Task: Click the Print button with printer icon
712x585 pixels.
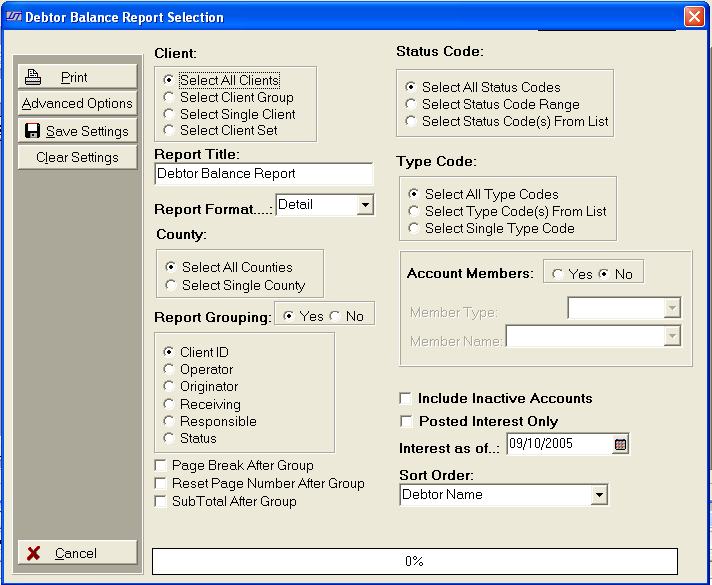Action: (77, 77)
